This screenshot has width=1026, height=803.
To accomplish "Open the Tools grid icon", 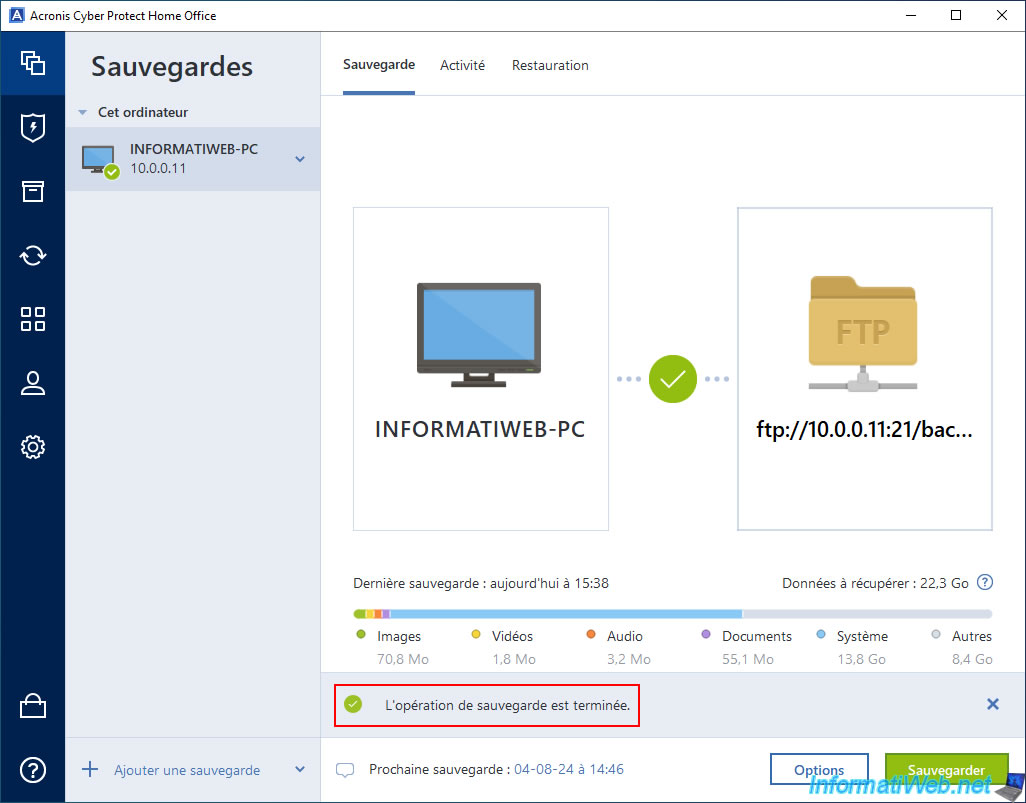I will (x=33, y=319).
